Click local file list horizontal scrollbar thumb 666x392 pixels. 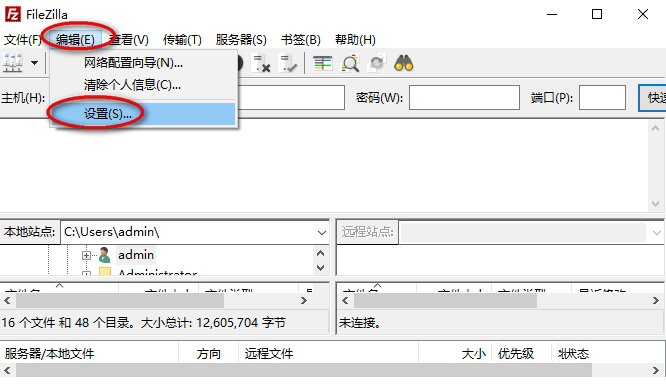click(x=120, y=301)
